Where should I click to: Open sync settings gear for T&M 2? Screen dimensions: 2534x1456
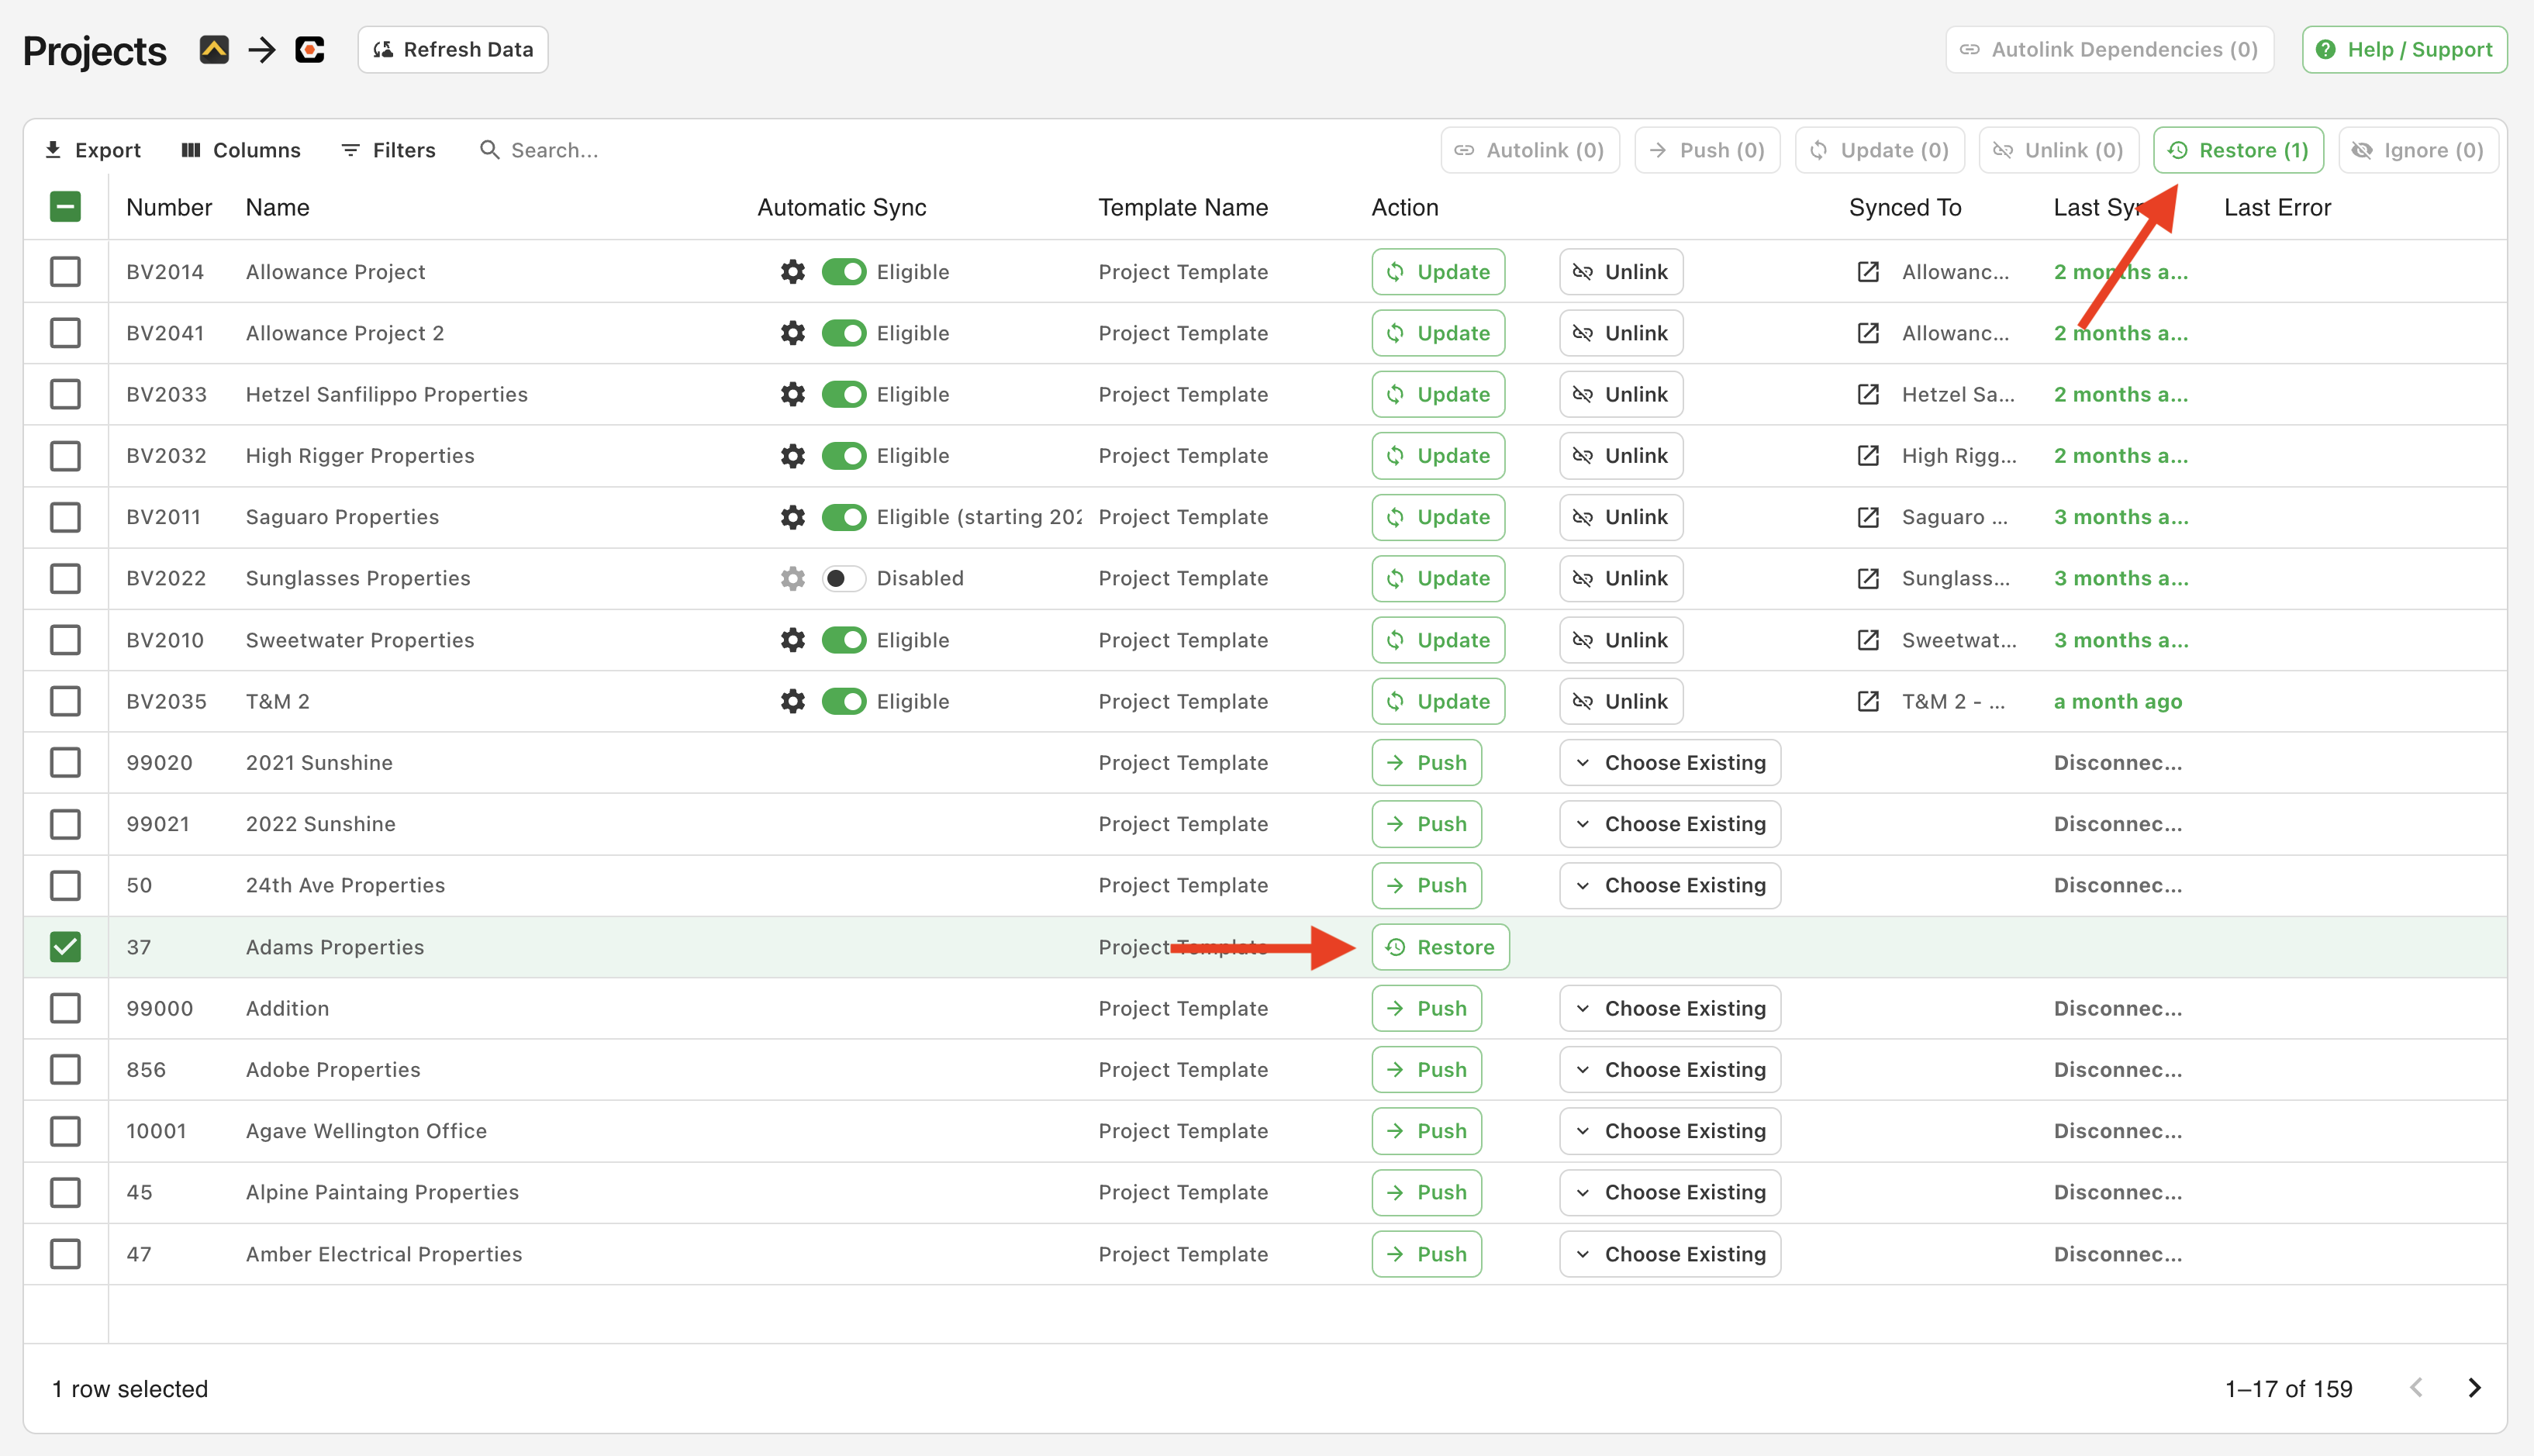point(792,701)
